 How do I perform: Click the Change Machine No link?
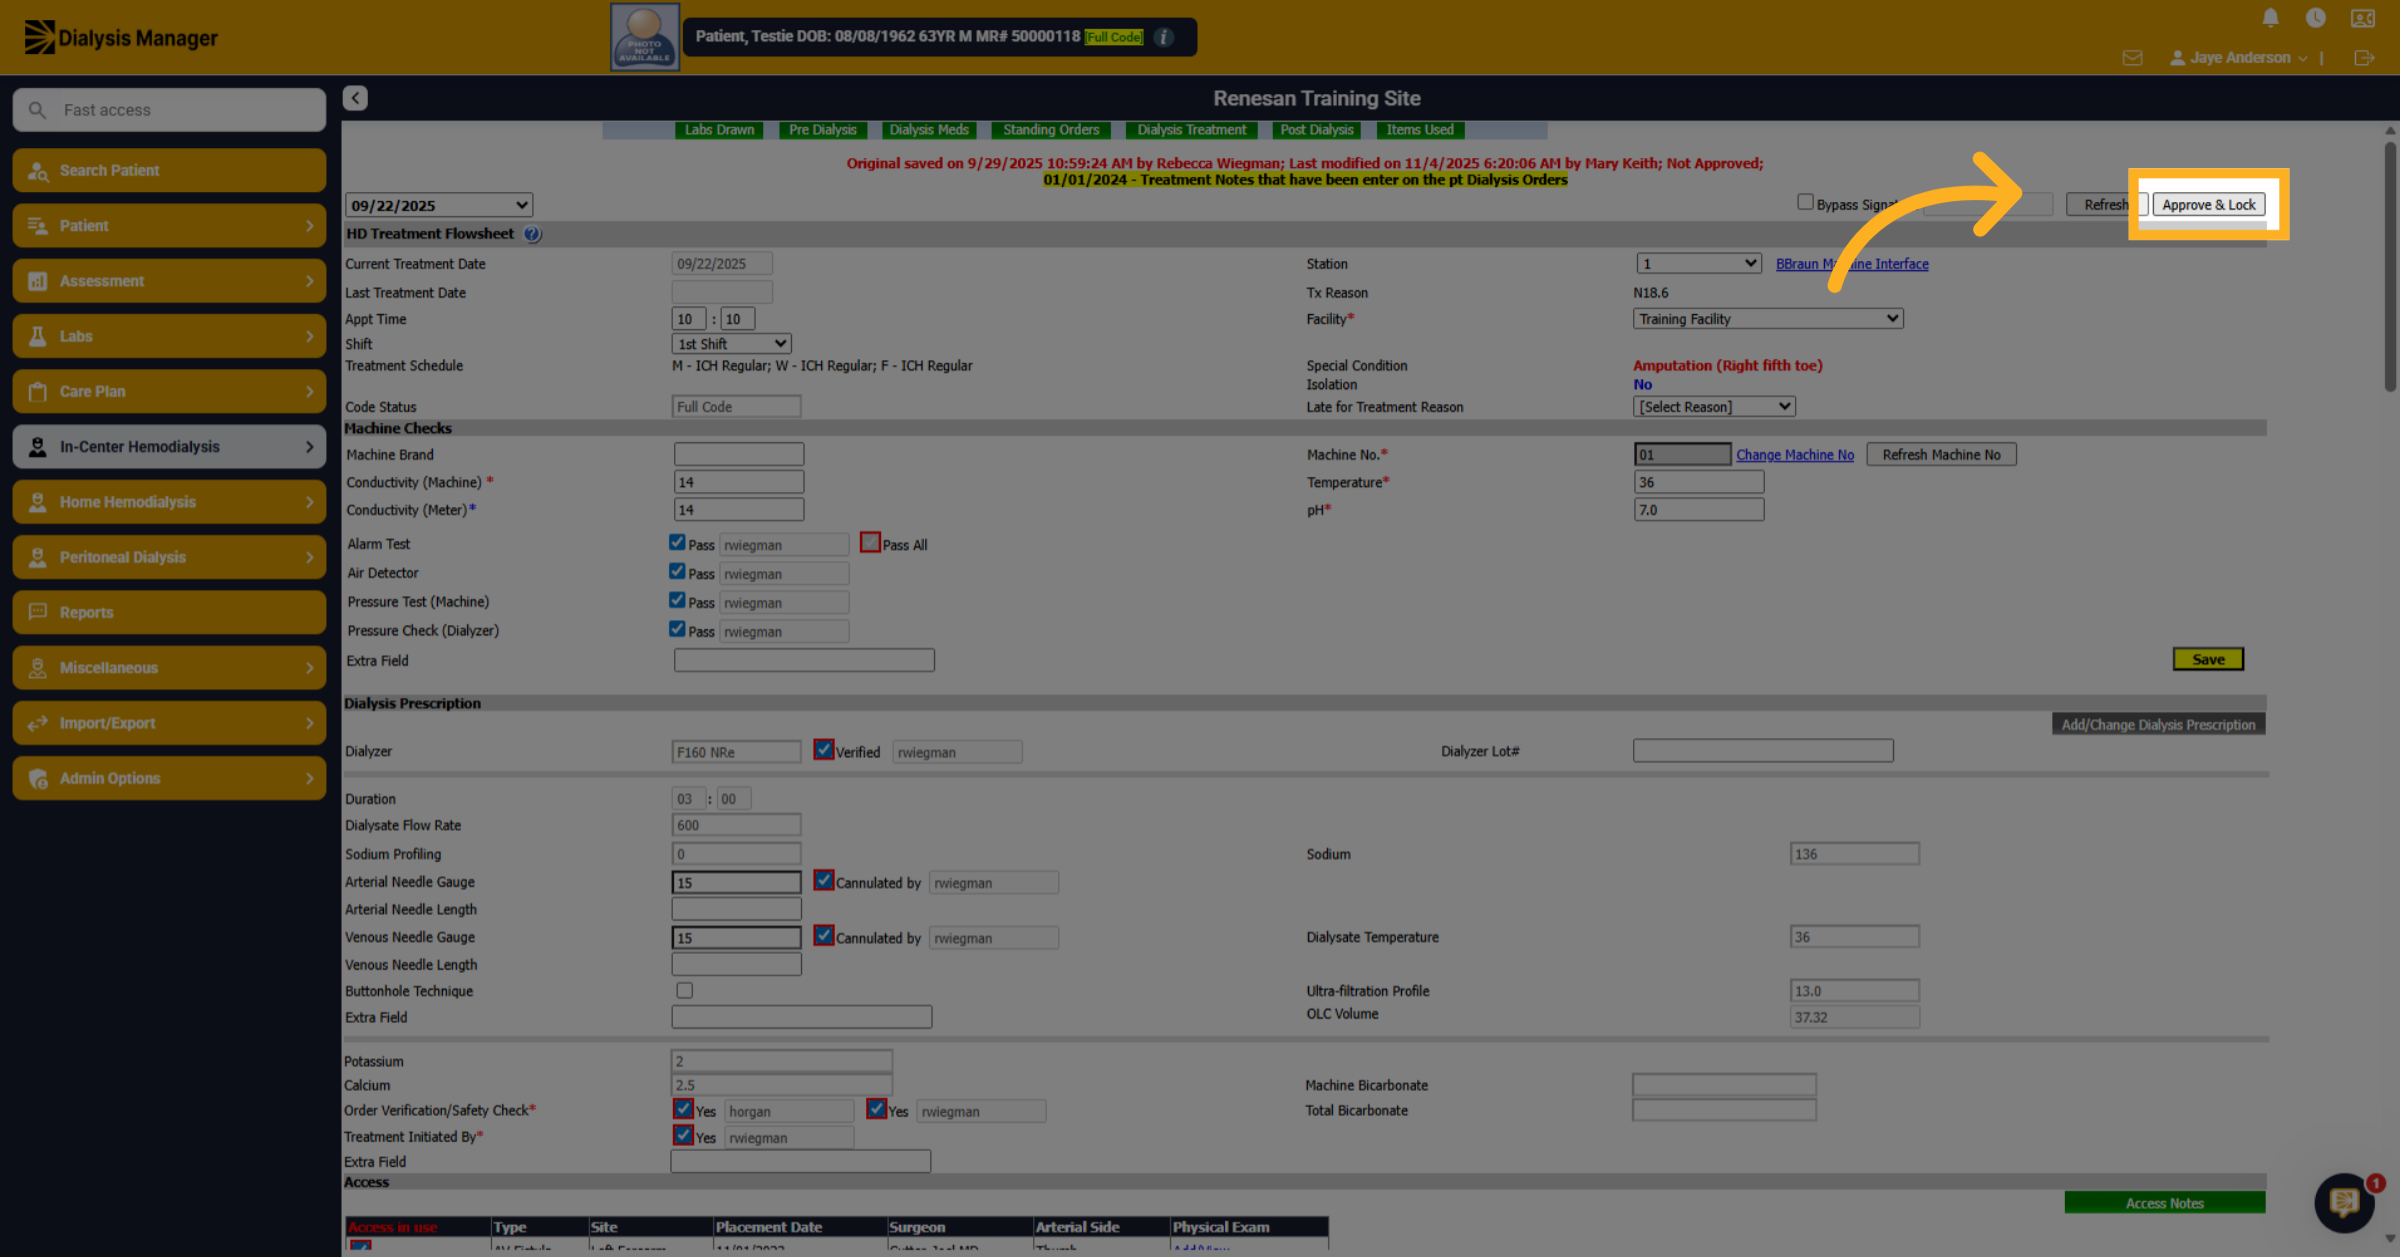coord(1795,455)
